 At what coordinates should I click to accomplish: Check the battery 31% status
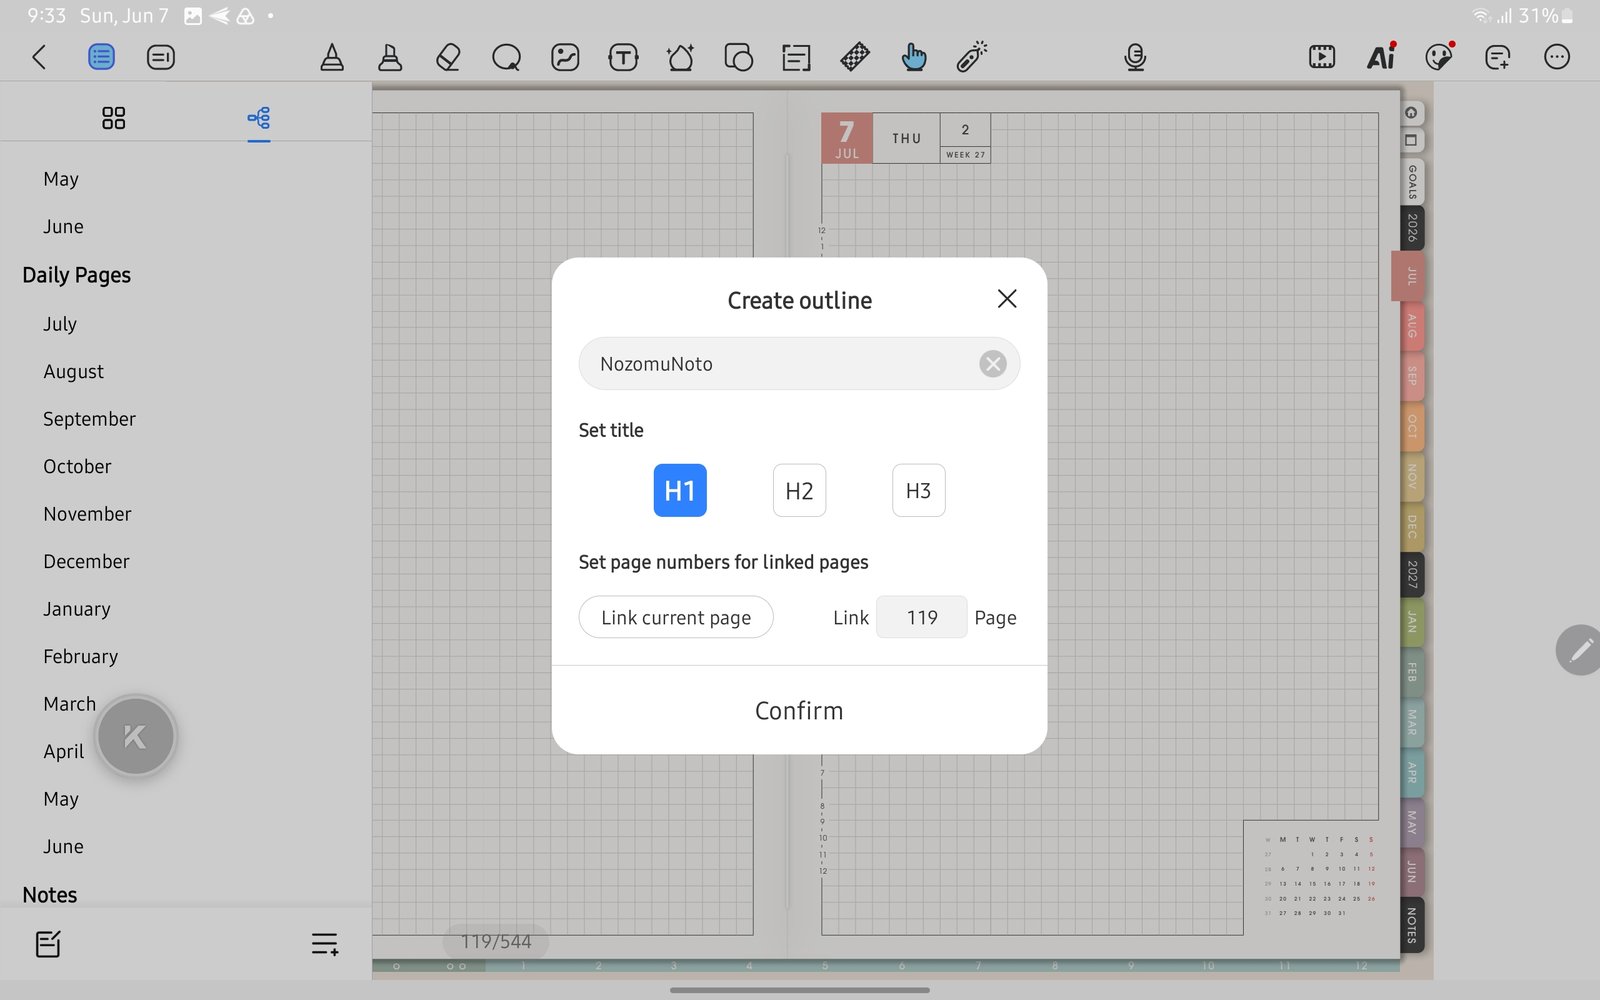(x=1545, y=15)
